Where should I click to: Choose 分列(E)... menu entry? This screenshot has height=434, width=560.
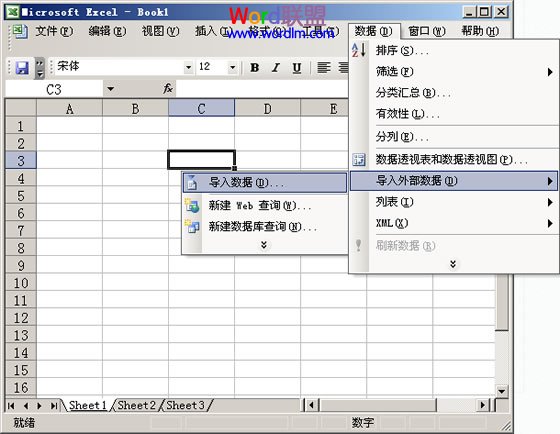(x=454, y=137)
